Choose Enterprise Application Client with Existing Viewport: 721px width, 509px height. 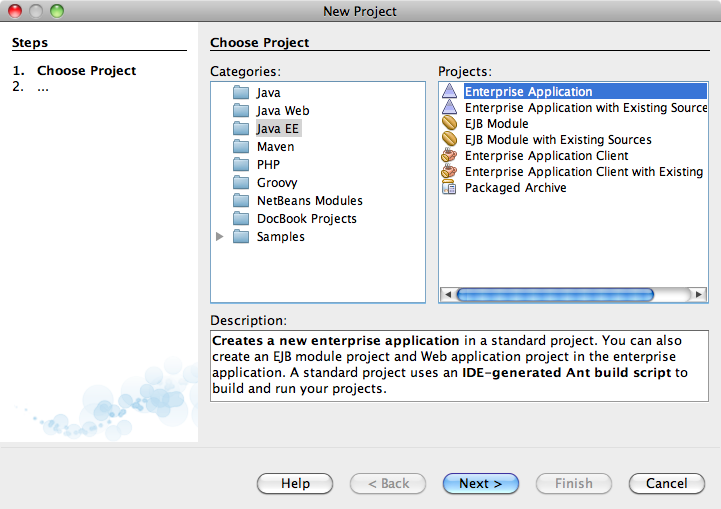pos(584,172)
